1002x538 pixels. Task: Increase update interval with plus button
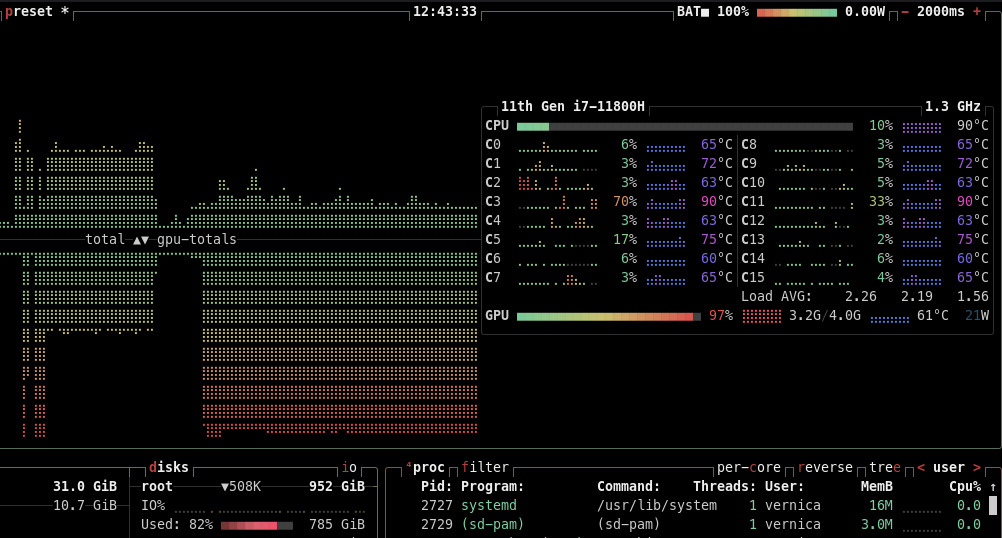[x=976, y=12]
